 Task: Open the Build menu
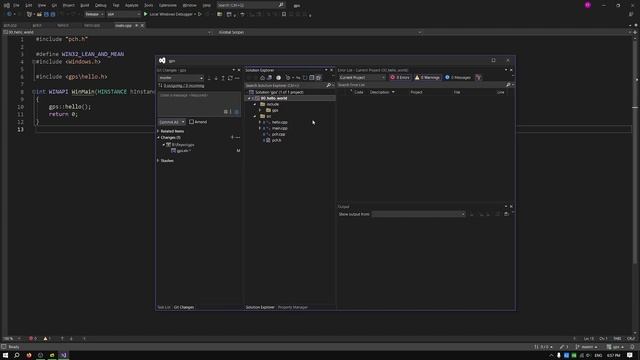point(84,5)
